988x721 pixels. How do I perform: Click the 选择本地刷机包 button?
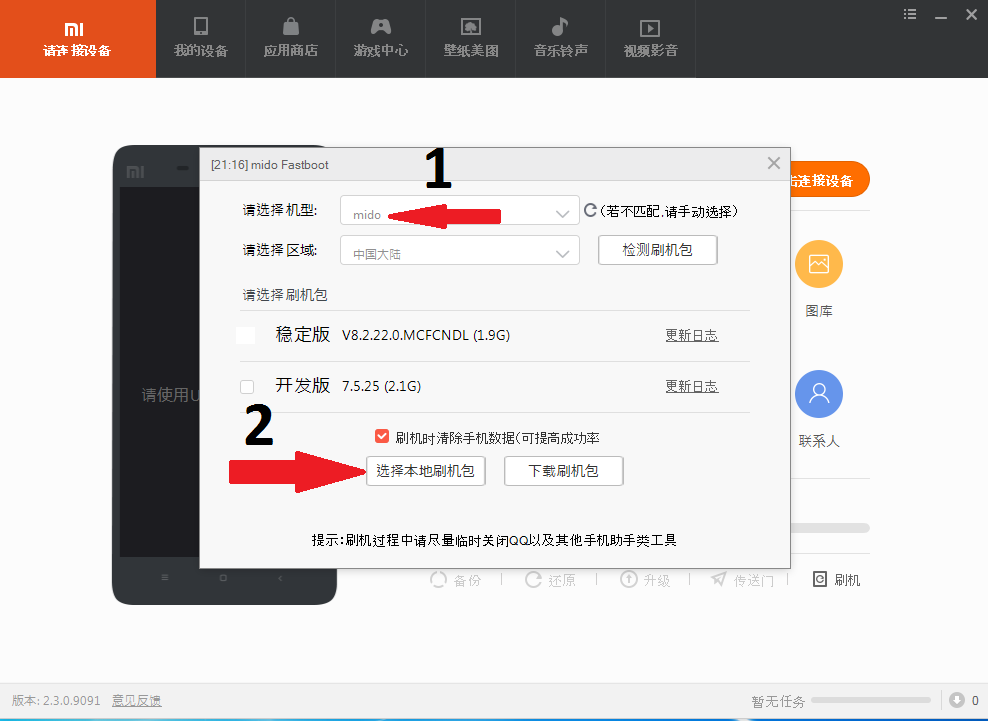[426, 471]
